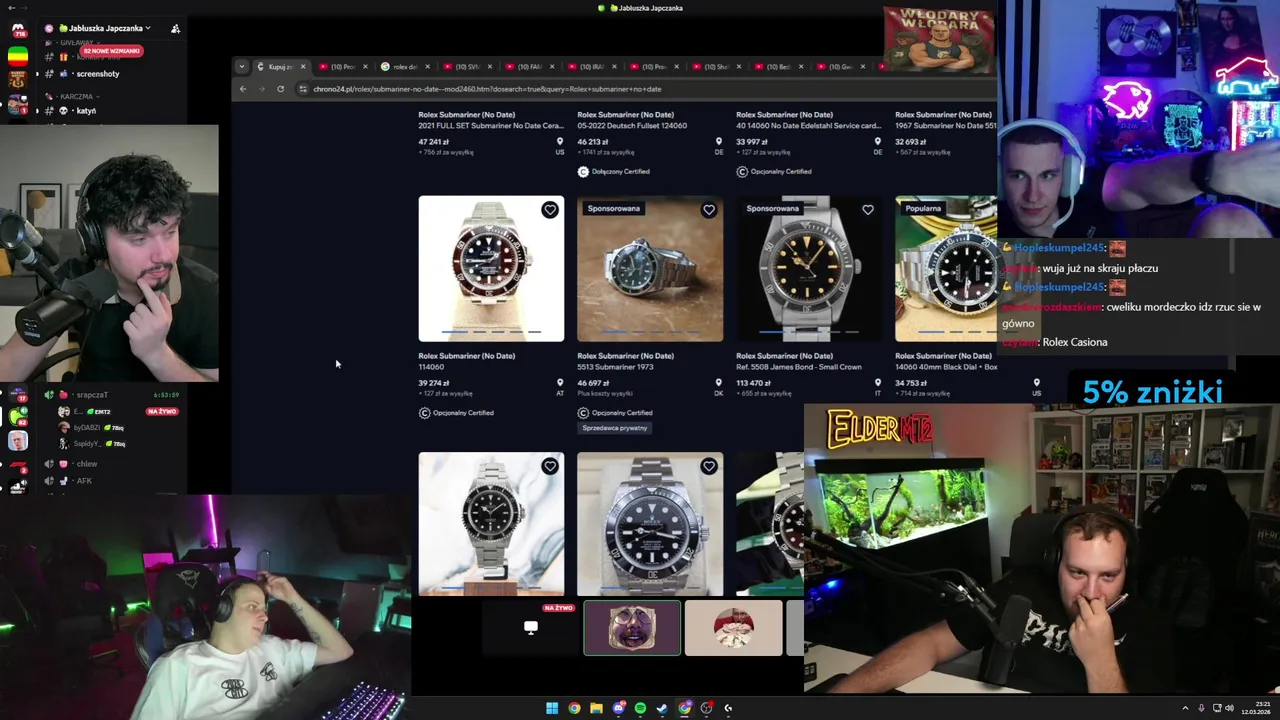Open the screenshoty text channel
This screenshot has height=720, width=1280.
[97, 74]
